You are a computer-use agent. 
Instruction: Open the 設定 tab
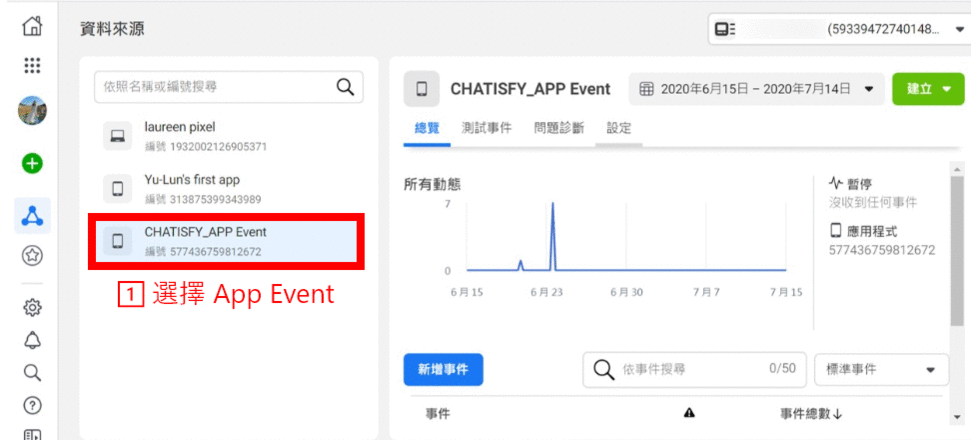point(619,128)
